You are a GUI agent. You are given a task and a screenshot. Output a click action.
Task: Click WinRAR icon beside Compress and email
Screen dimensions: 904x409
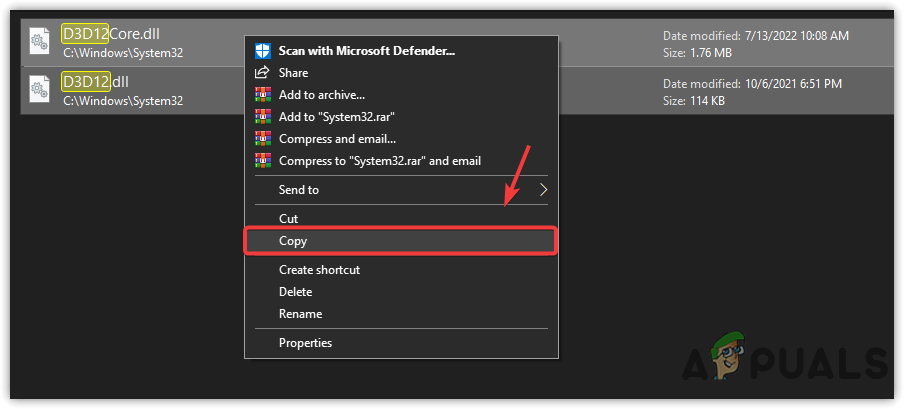(x=263, y=138)
